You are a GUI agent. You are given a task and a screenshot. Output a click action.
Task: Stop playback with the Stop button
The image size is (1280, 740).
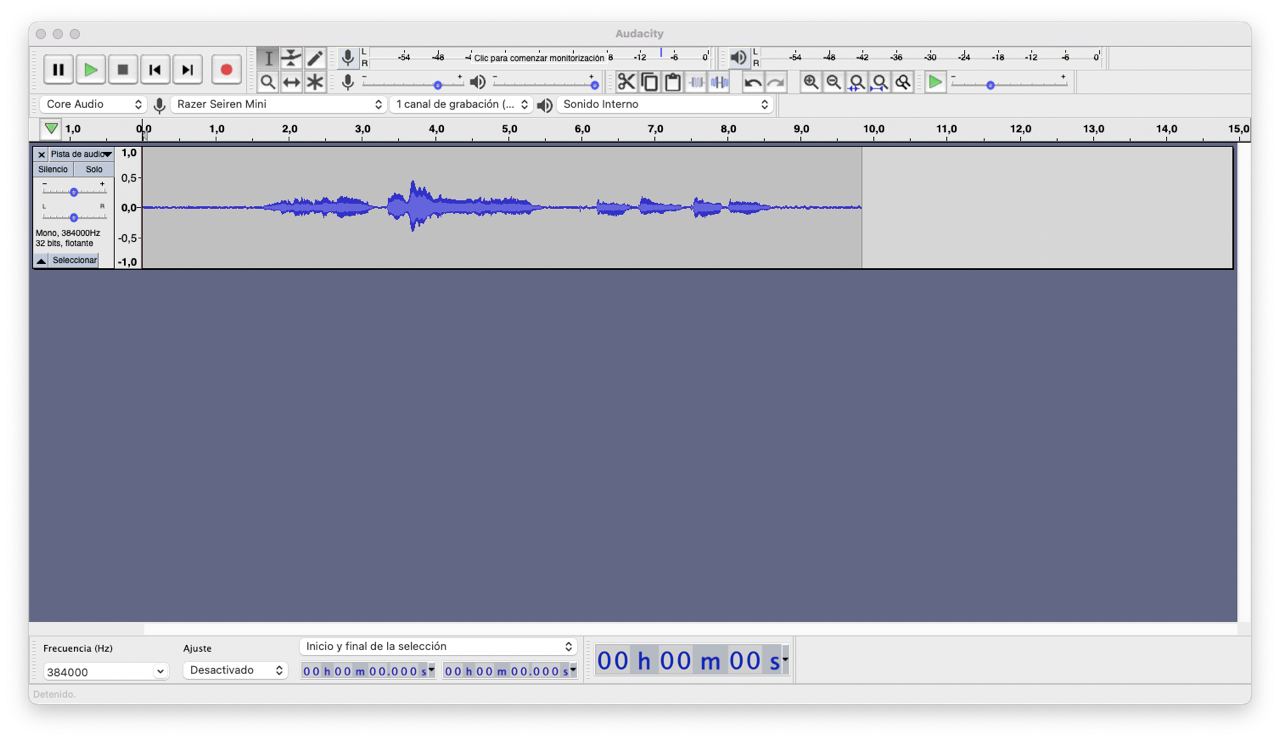[122, 69]
